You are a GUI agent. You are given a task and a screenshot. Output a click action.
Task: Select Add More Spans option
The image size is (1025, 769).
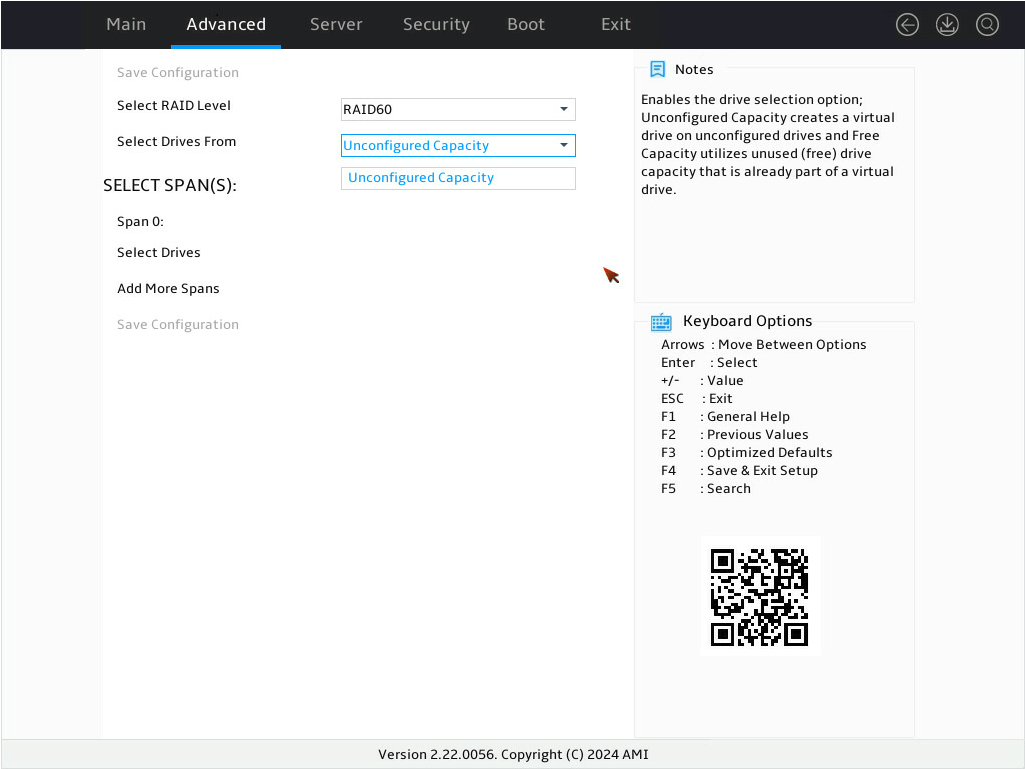pyautogui.click(x=168, y=288)
